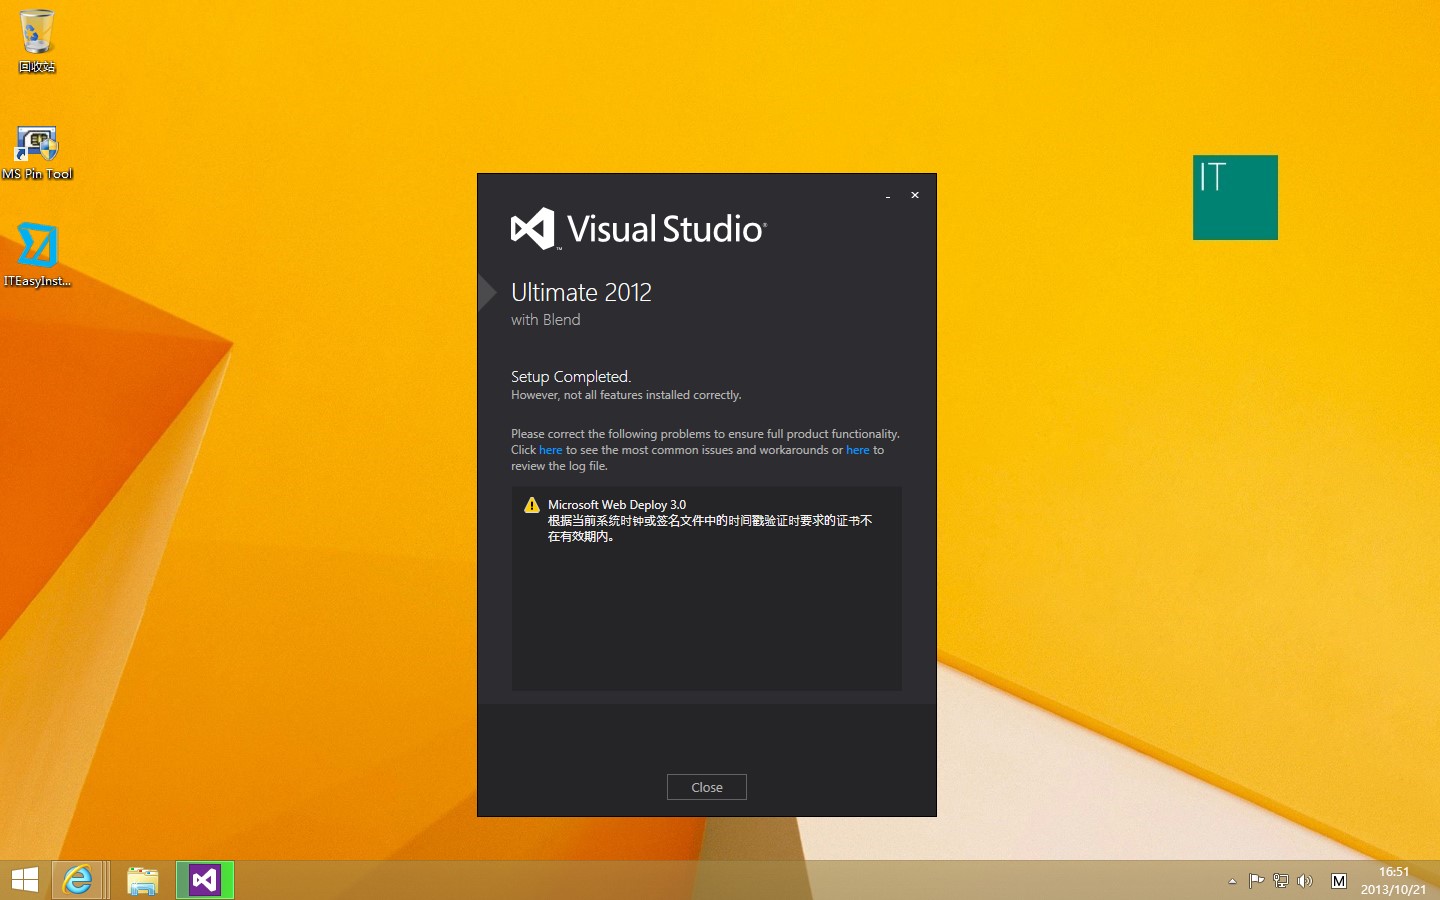The image size is (1440, 900).
Task: Click the Chinese certificate error message text
Action: pyautogui.click(x=710, y=528)
